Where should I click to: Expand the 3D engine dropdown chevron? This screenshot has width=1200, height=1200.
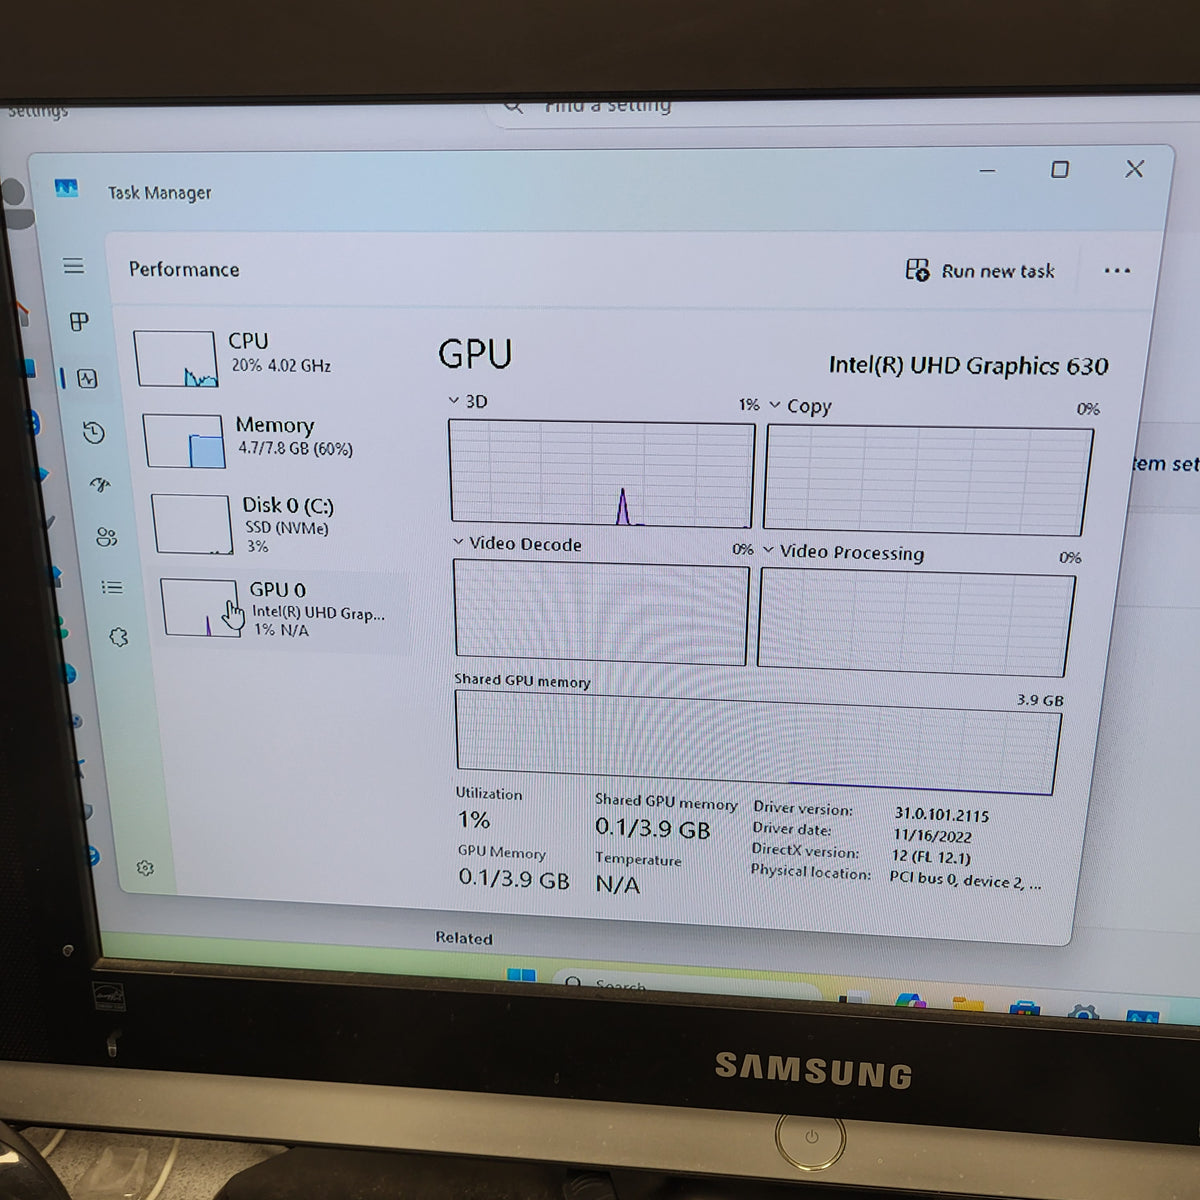[453, 401]
